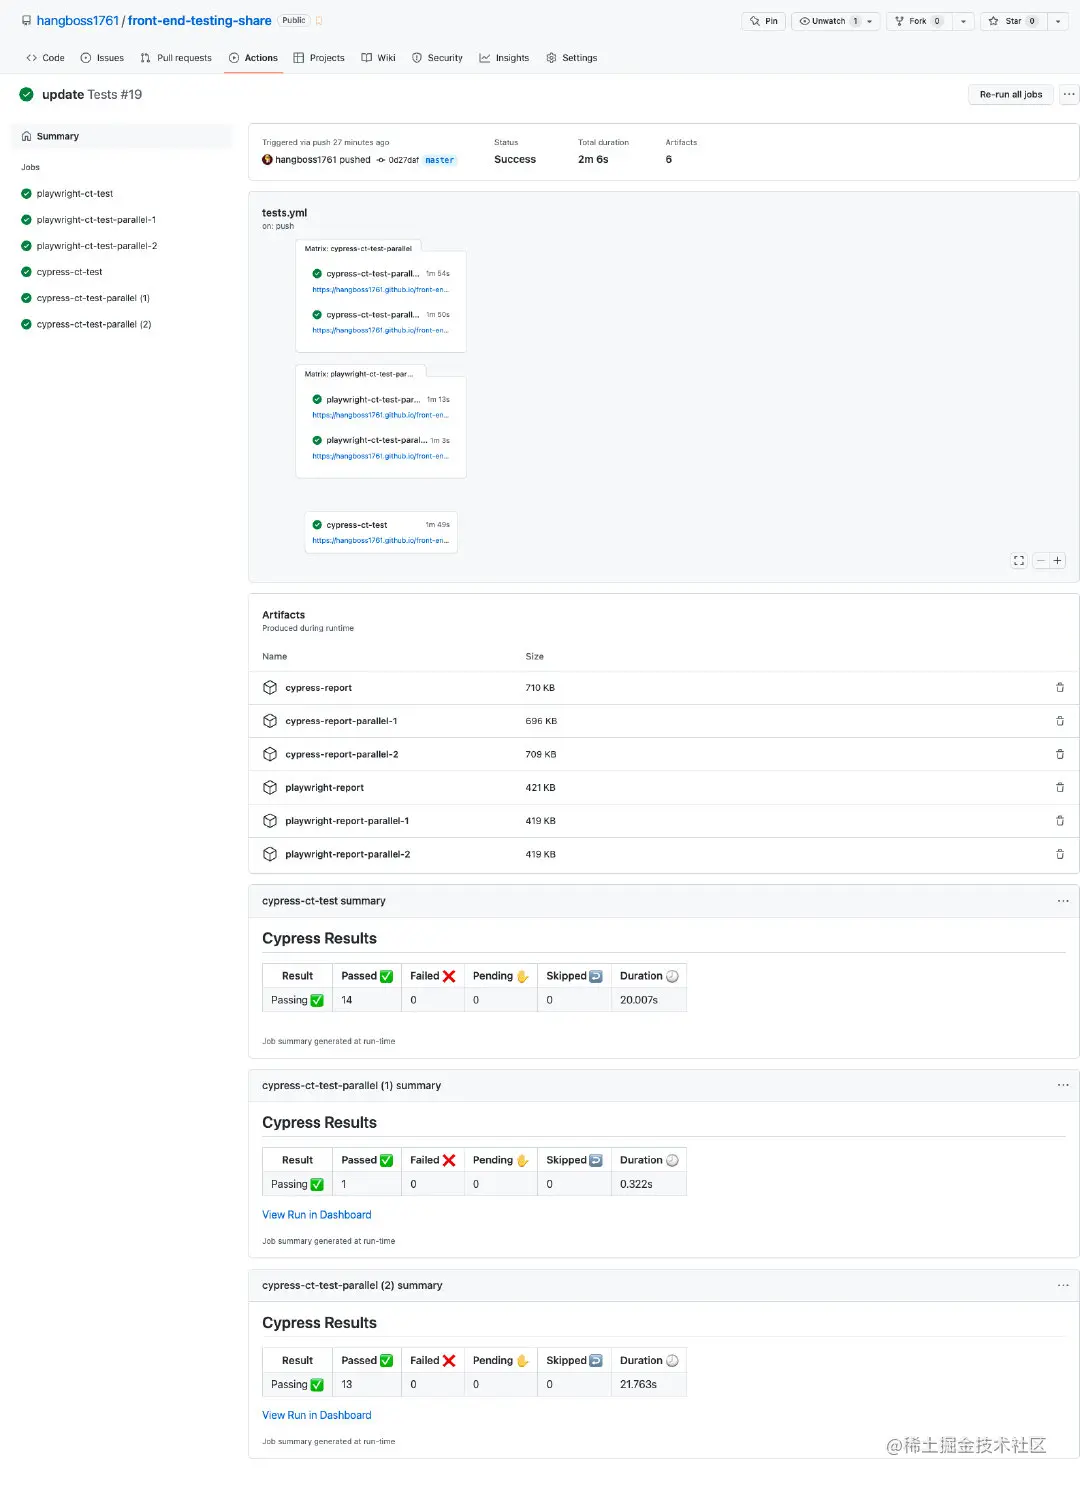Delete the cypress-report-parallel-2 artifact
The height and width of the screenshot is (1489, 1080).
click(1060, 754)
